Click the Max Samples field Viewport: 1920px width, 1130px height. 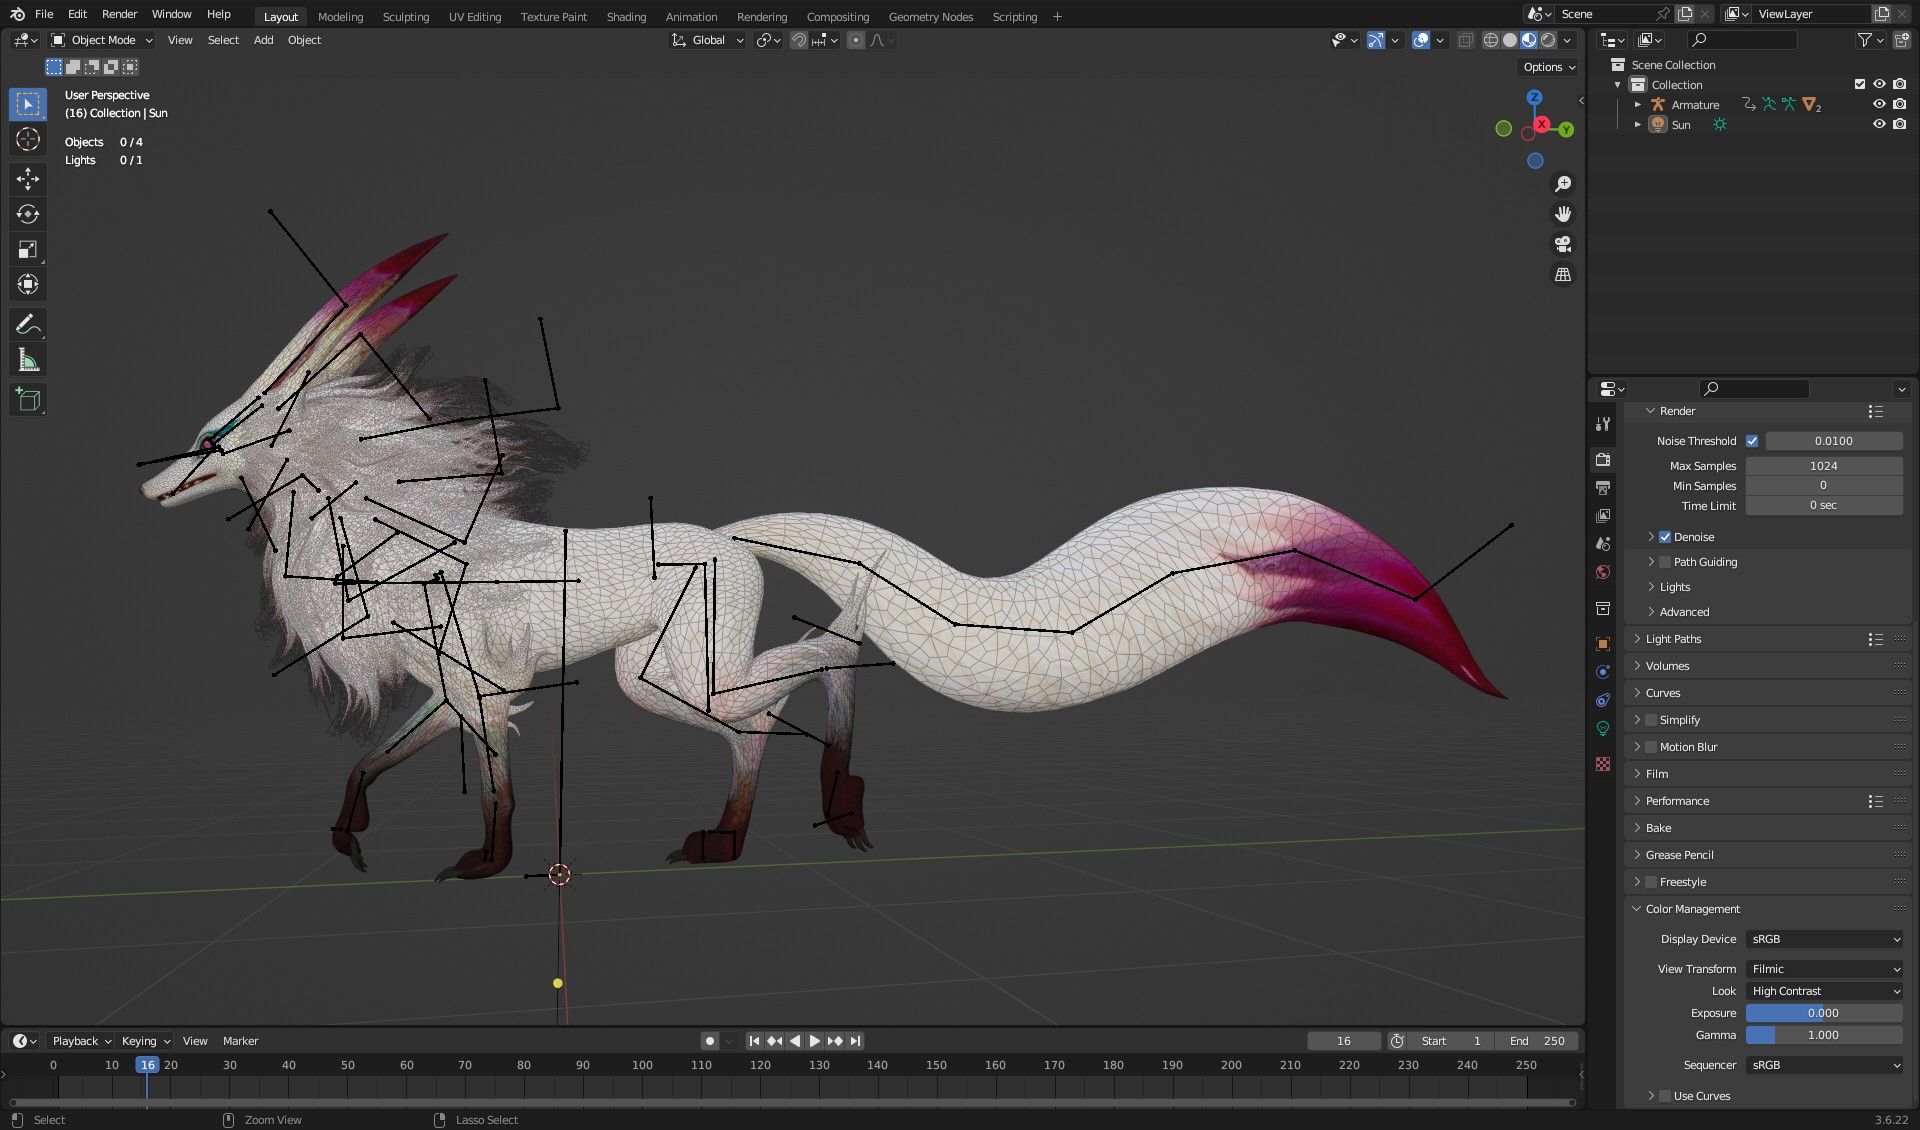pyautogui.click(x=1823, y=466)
